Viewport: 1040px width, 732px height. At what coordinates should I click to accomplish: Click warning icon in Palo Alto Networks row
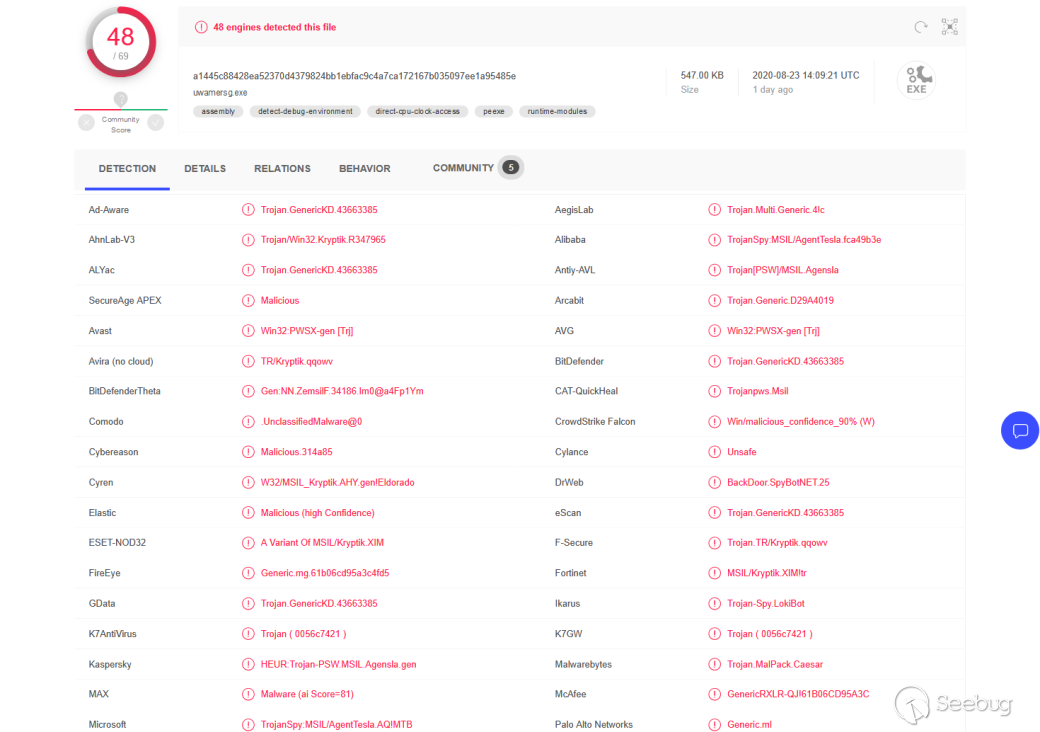[714, 725]
